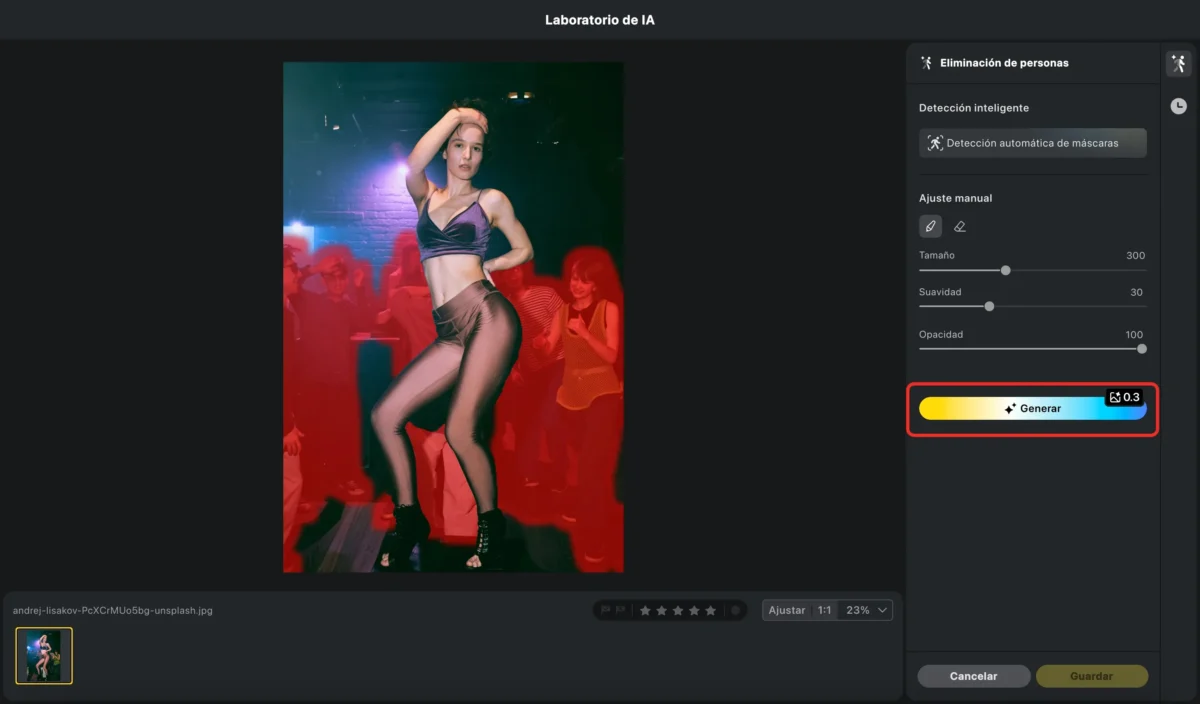The image size is (1200, 704).
Task: Expand the zoom chevron next to 23%
Action: point(882,610)
